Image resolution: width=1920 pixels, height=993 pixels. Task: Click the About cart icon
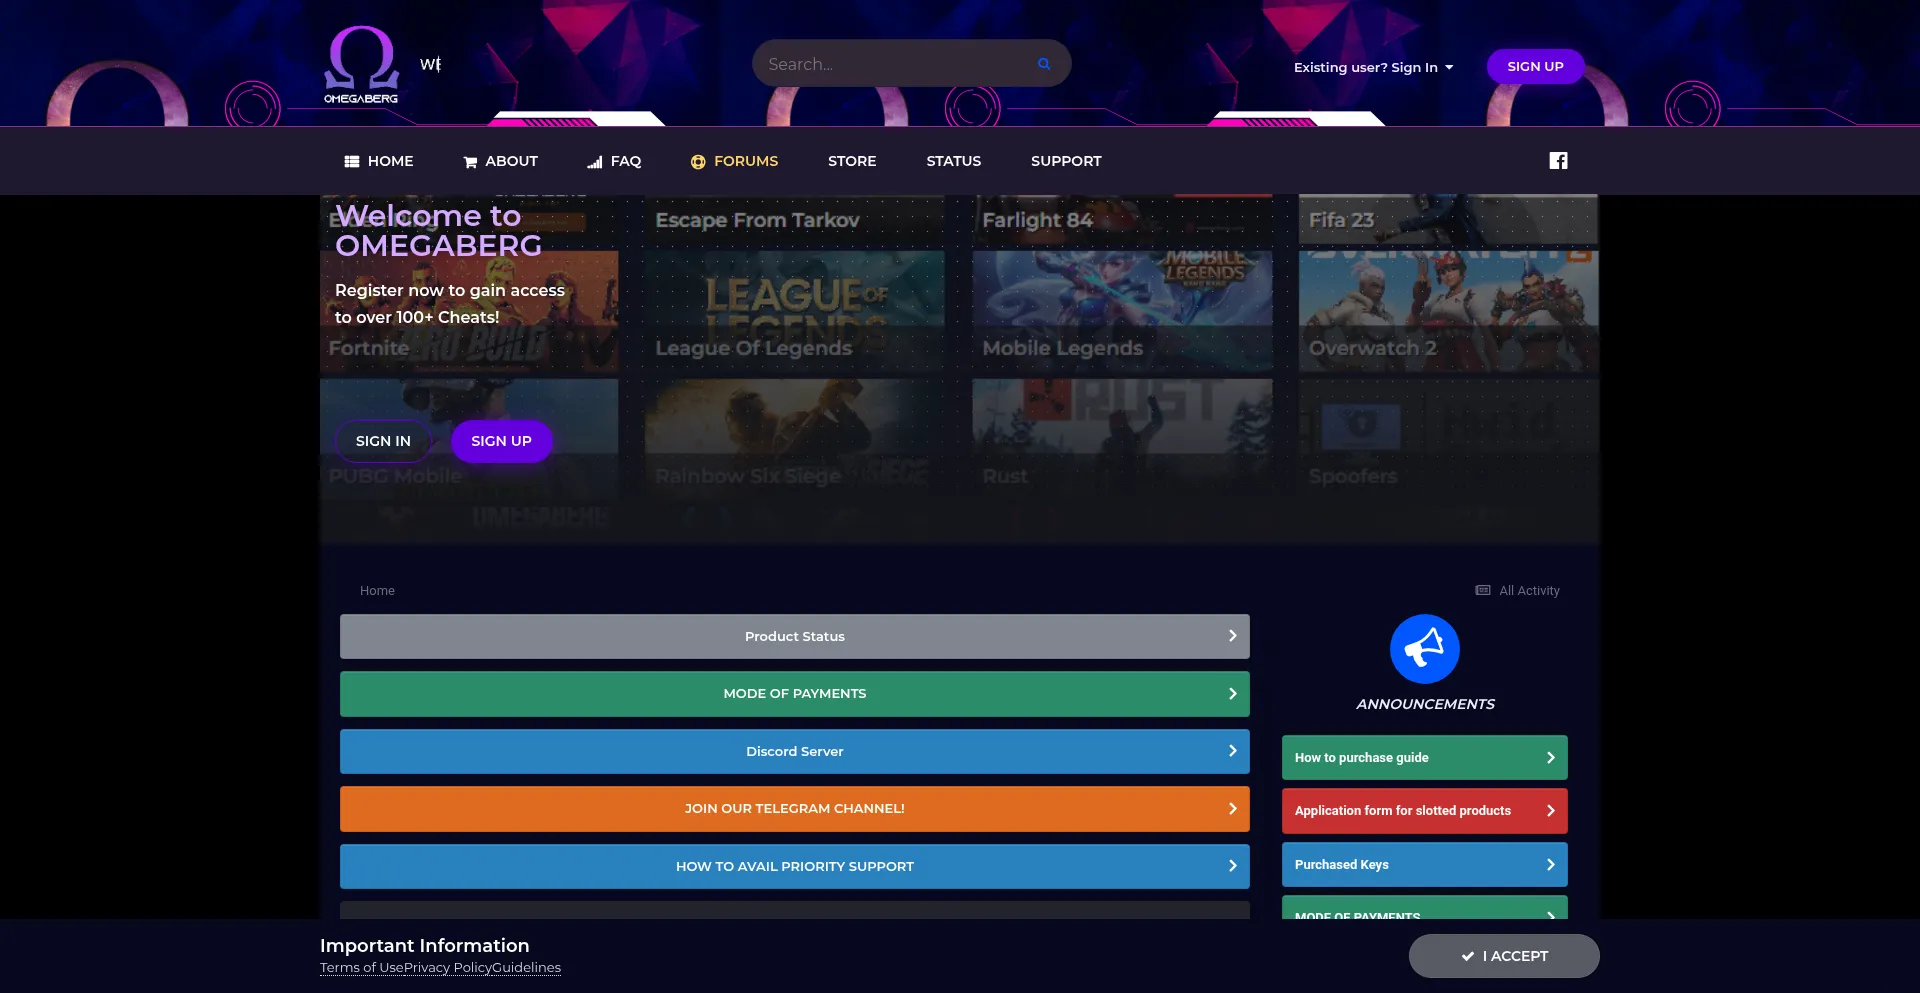pyautogui.click(x=470, y=162)
